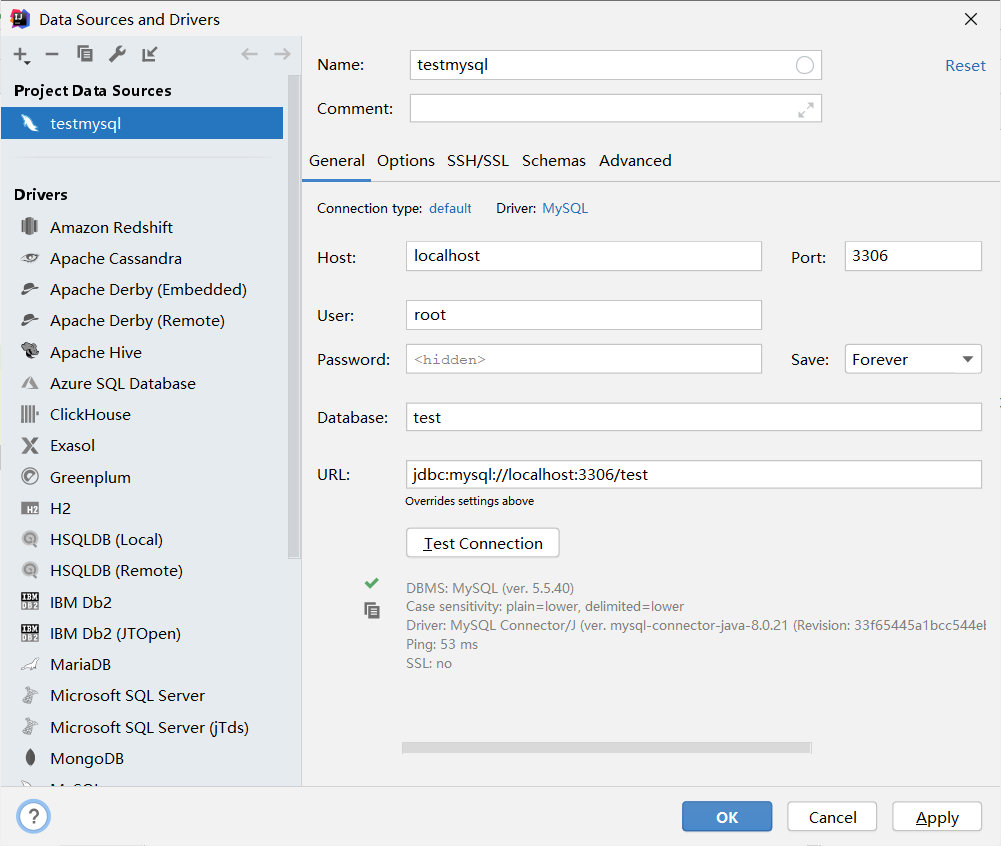Viewport: 1001px width, 846px height.
Task: Click the make global import icon
Action: [149, 54]
